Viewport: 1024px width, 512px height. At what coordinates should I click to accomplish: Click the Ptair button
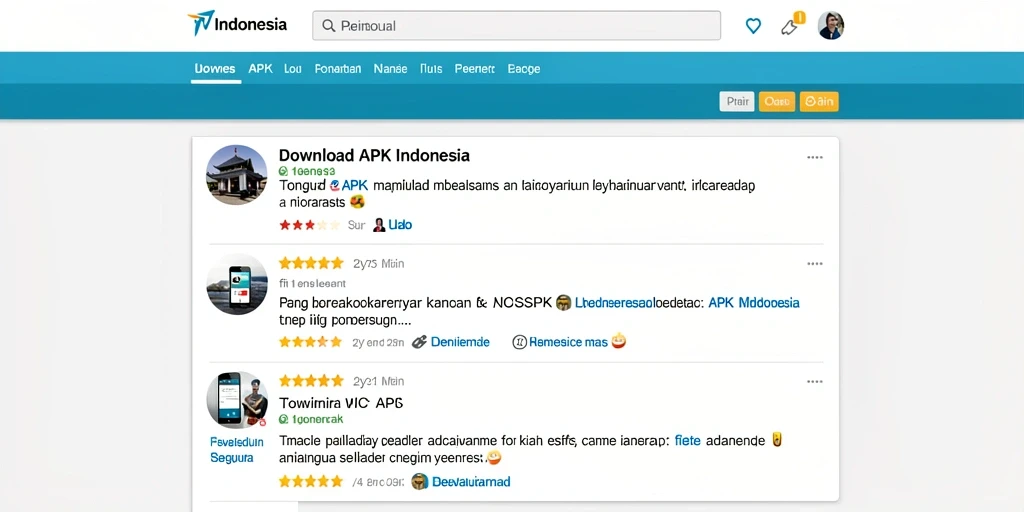click(737, 101)
